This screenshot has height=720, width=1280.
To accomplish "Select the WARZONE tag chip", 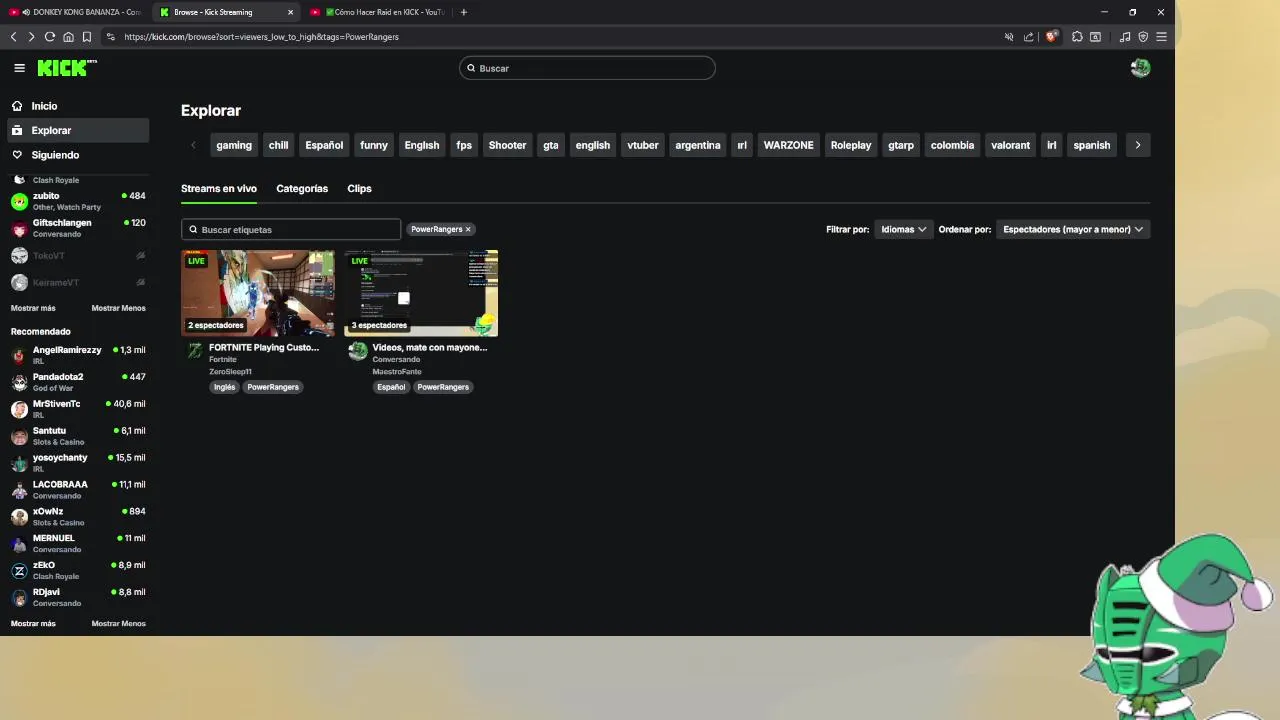I will click(788, 145).
